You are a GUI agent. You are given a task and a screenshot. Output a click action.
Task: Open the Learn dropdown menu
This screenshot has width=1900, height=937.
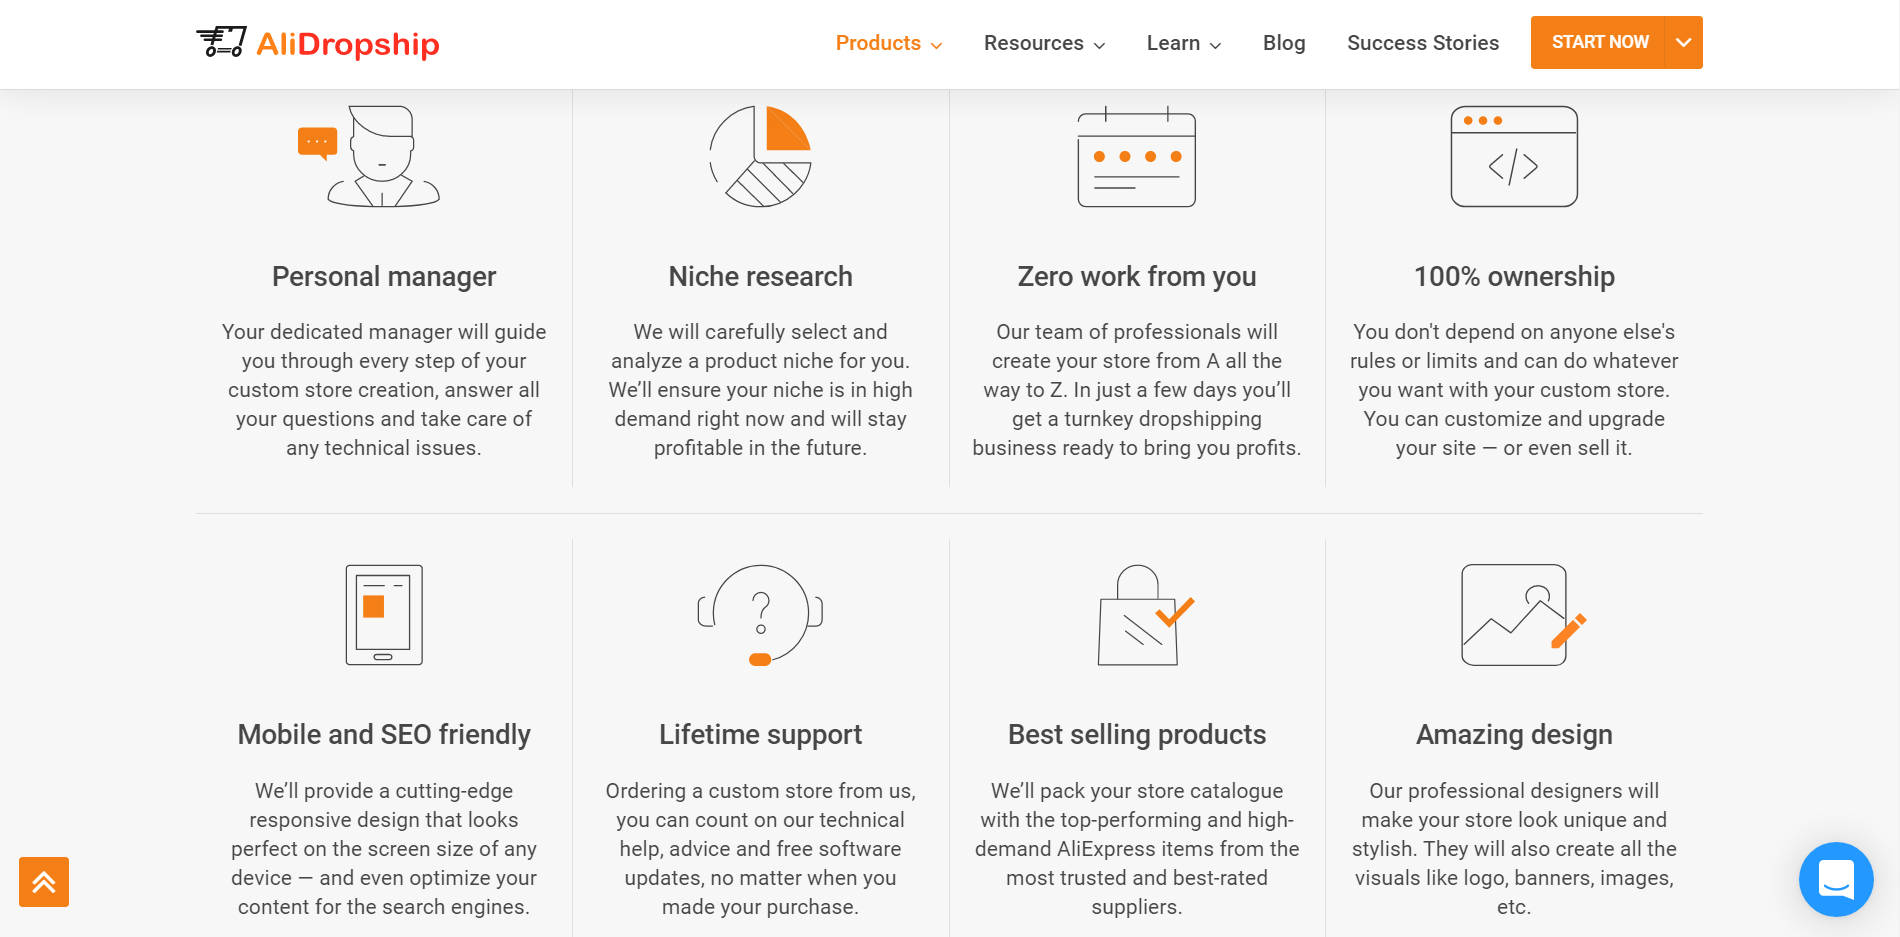point(1184,43)
